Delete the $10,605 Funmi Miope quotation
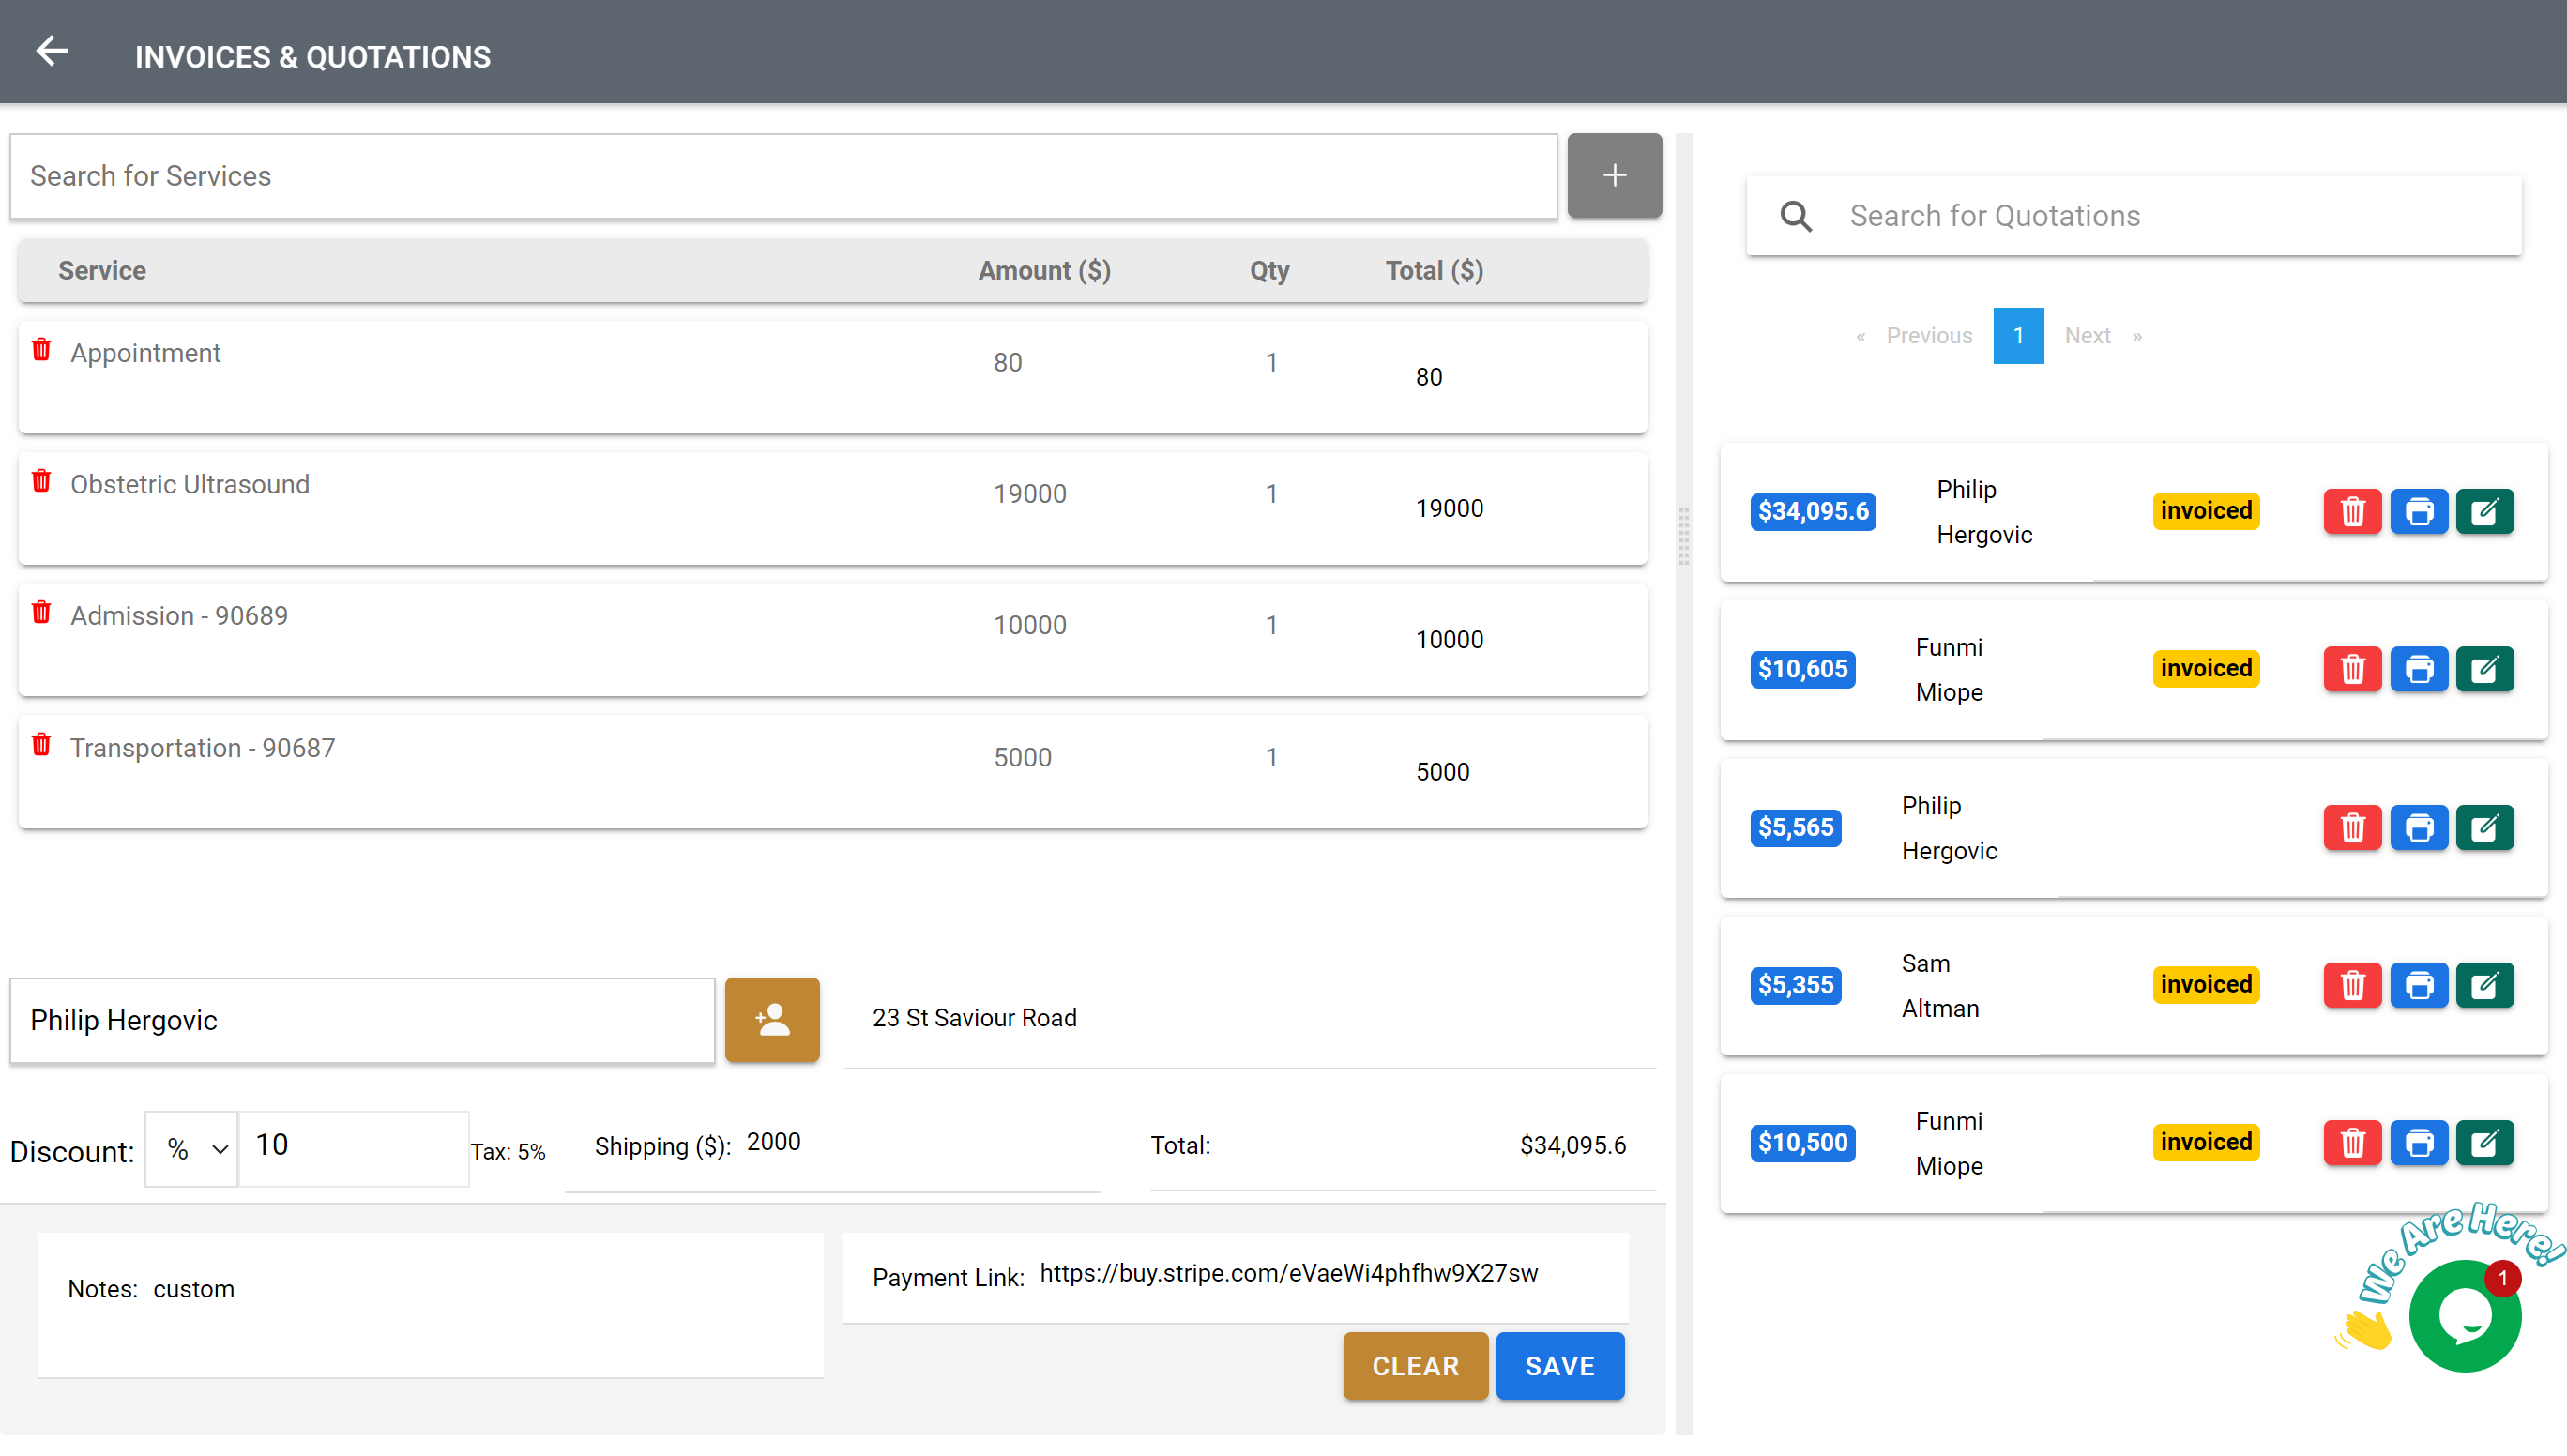This screenshot has width=2567, height=1456. pos(2352,669)
